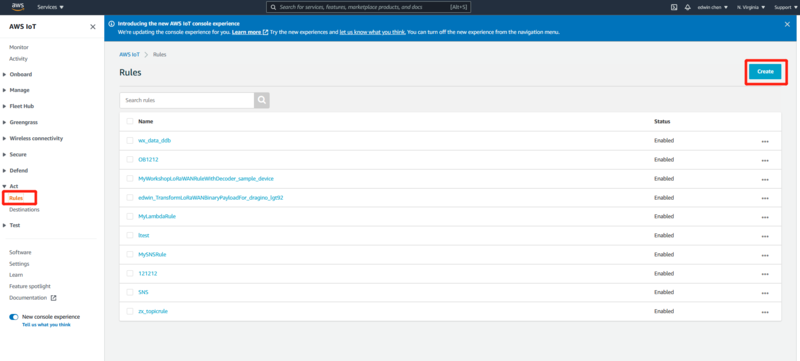Image resolution: width=800 pixels, height=361 pixels.
Task: Open the CloudShell terminal icon
Action: 673,7
